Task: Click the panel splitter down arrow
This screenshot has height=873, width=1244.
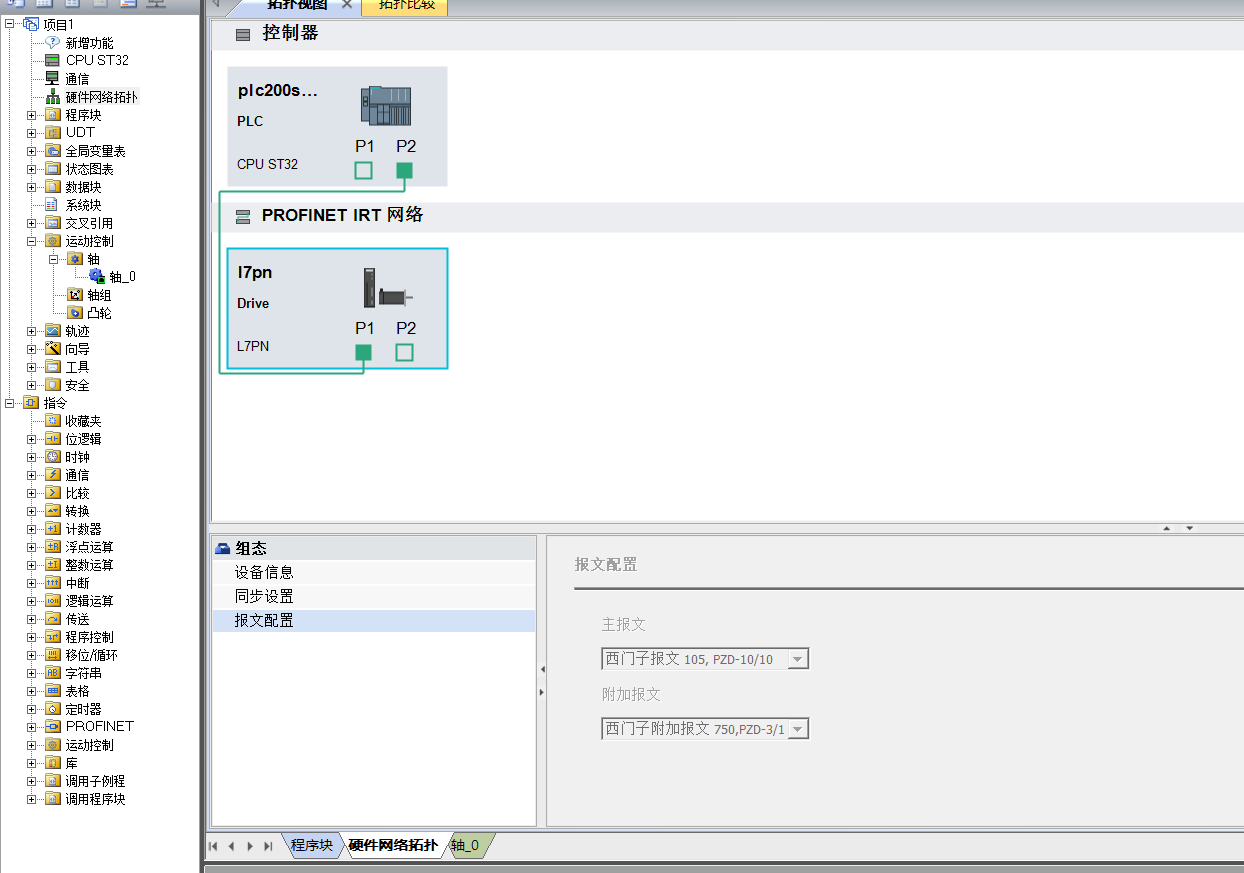Action: click(1189, 528)
